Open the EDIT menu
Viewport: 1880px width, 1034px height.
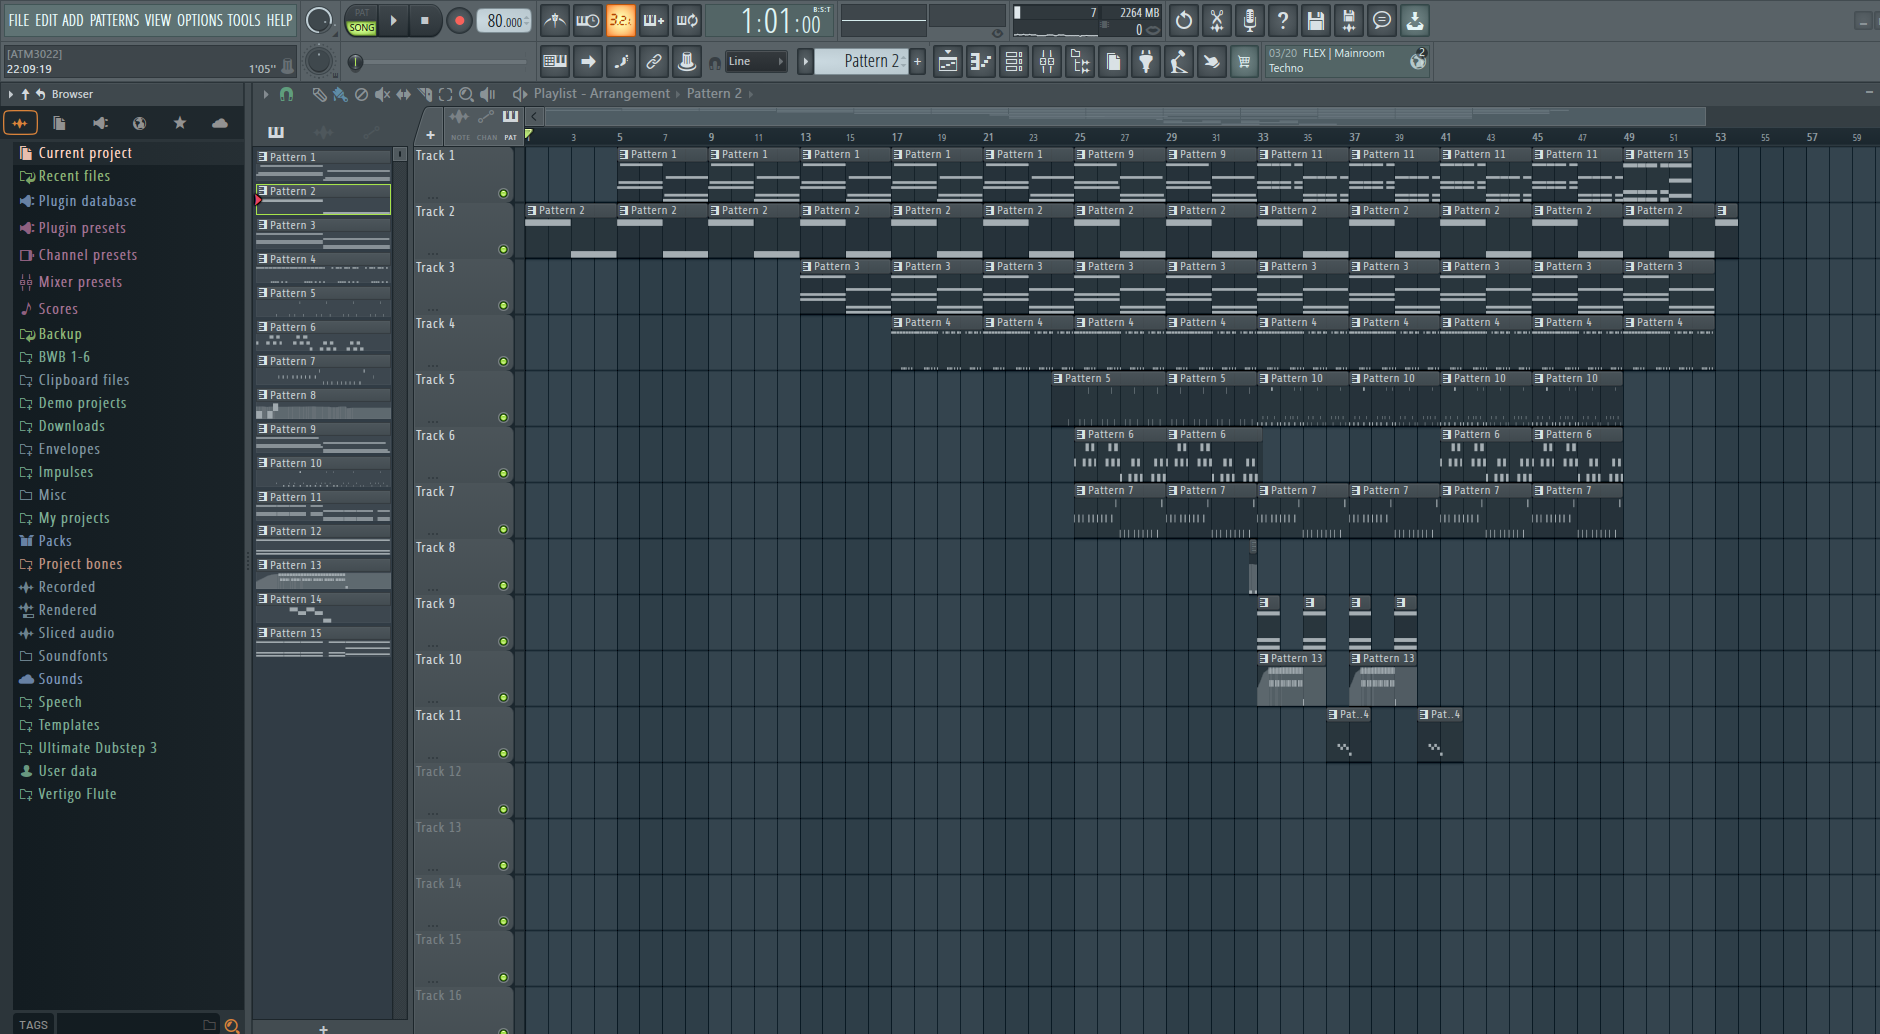(x=46, y=20)
